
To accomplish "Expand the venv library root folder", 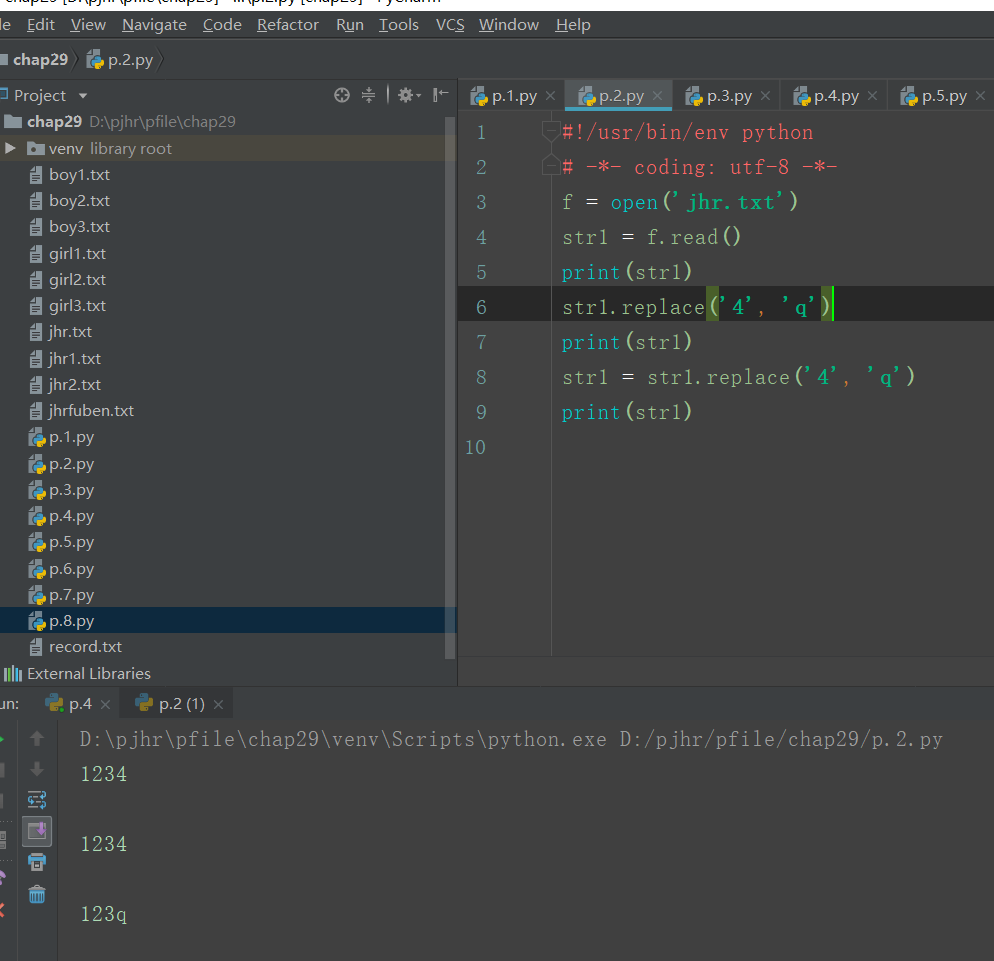I will point(11,148).
